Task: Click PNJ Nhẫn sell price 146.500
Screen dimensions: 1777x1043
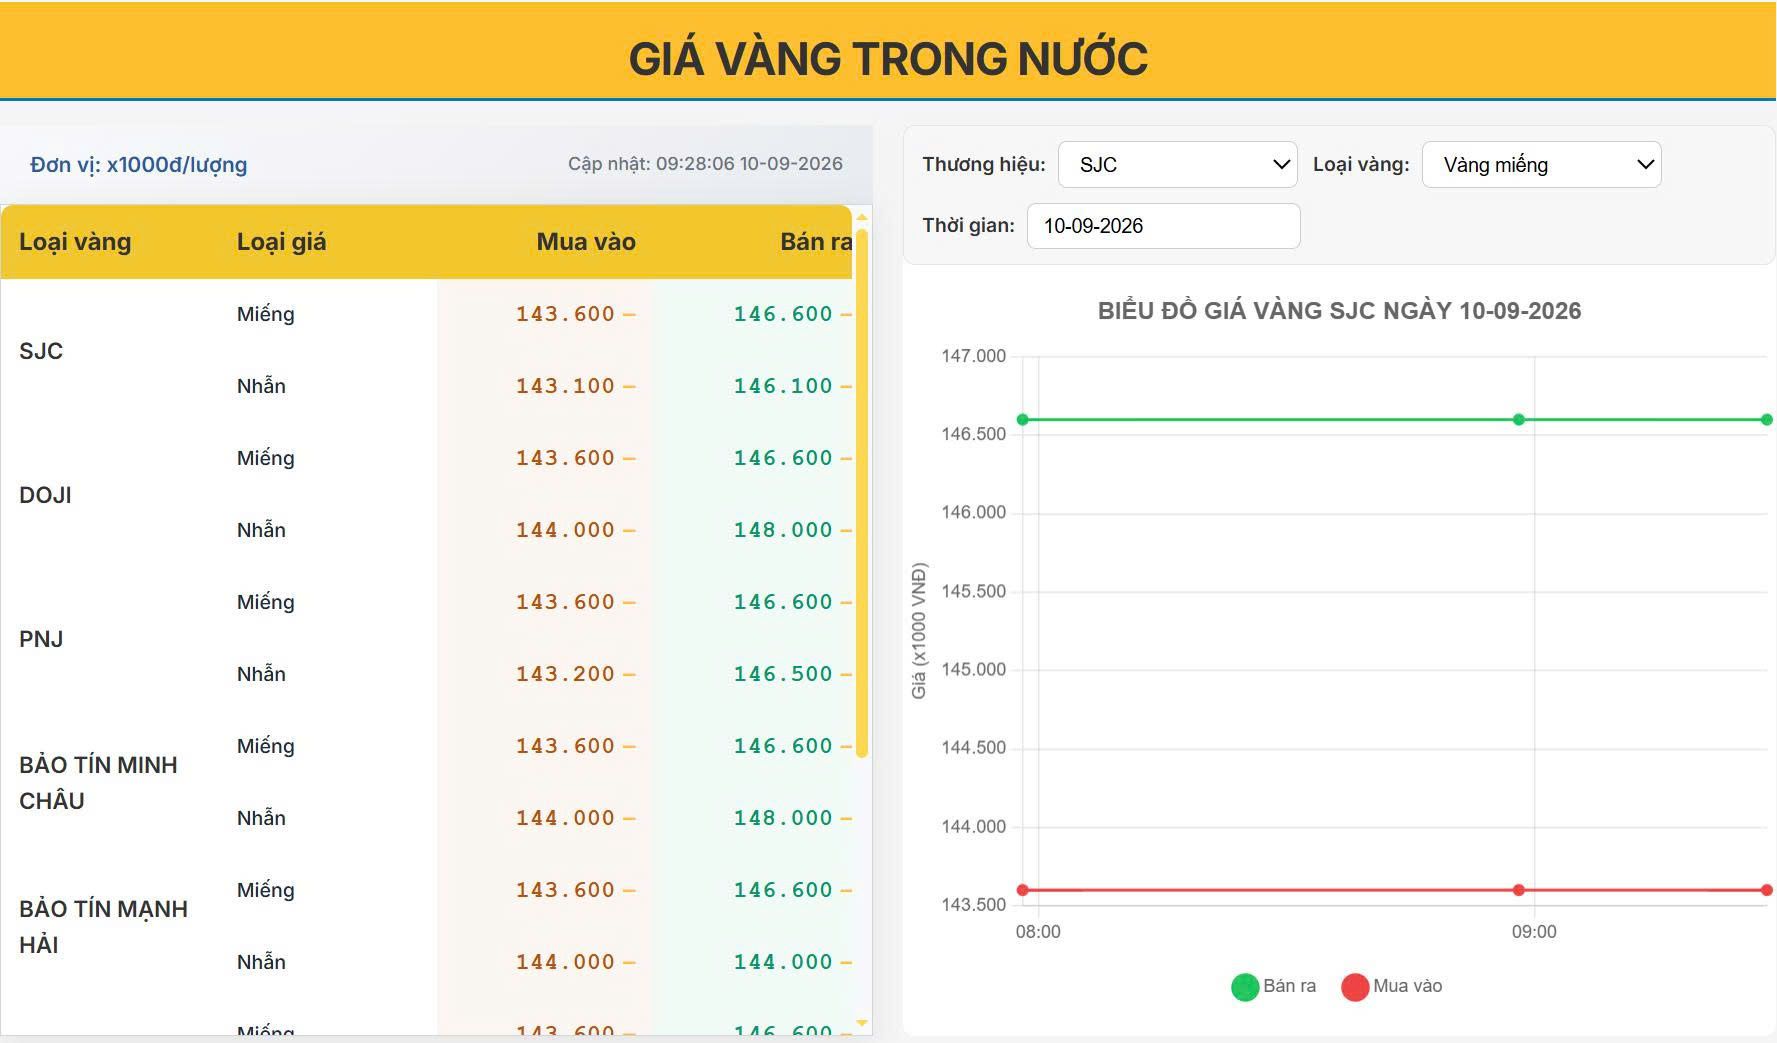Action: click(x=783, y=674)
